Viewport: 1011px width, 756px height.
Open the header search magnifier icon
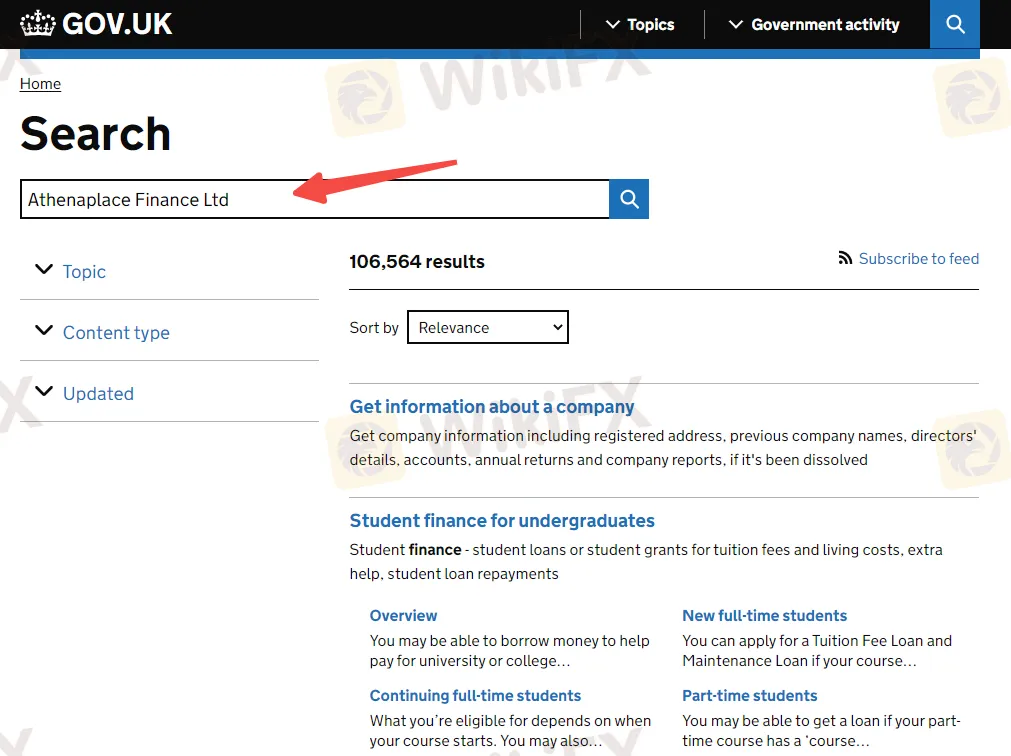point(955,24)
